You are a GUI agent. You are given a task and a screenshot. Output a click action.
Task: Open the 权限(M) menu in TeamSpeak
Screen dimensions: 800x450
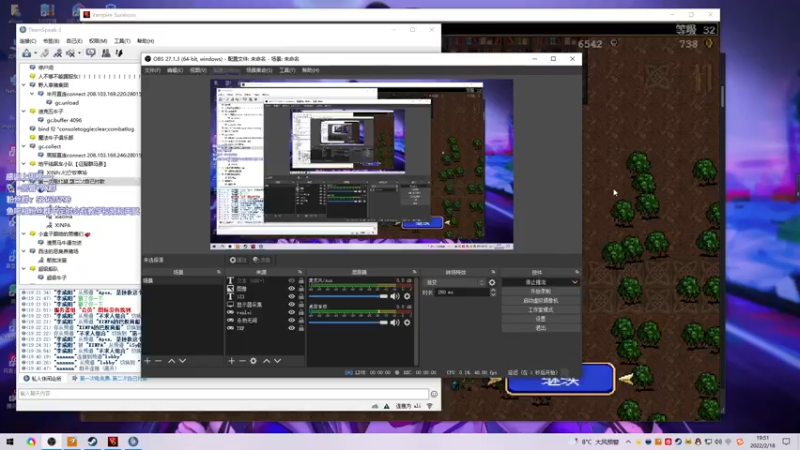point(97,41)
